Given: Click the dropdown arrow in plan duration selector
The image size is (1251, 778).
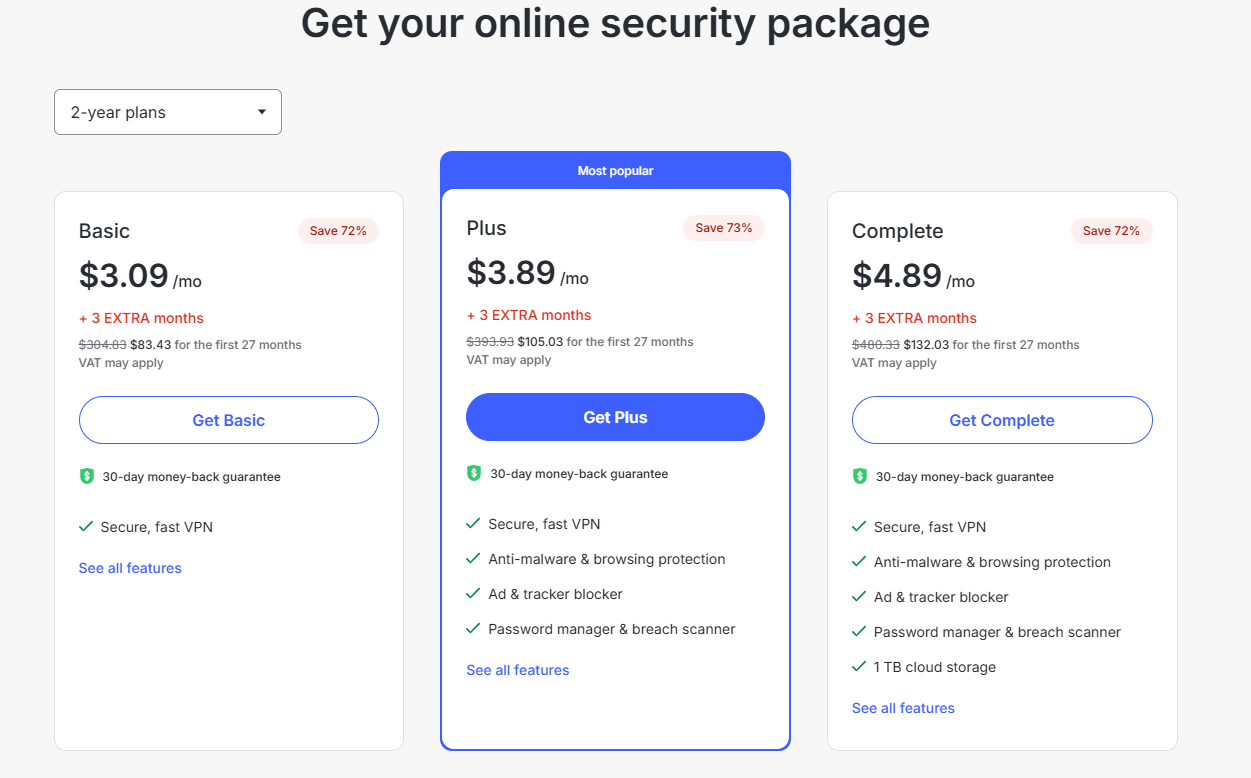Looking at the screenshot, I should 262,112.
